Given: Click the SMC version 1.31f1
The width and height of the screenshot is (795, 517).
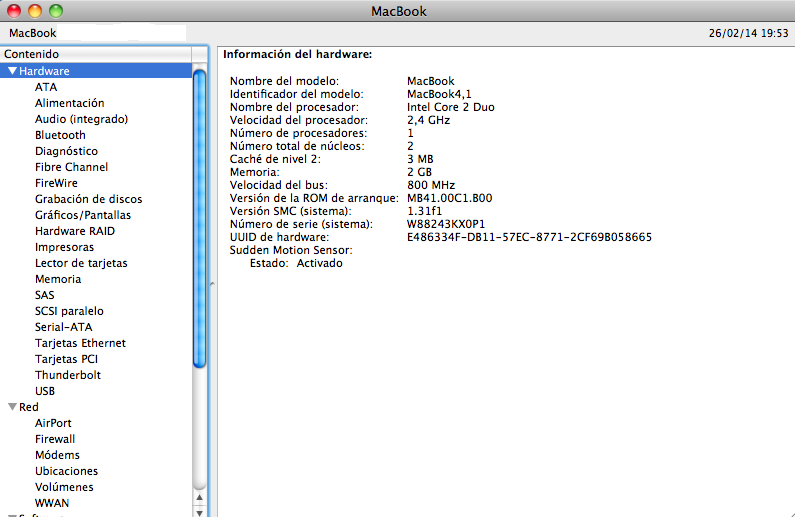Looking at the screenshot, I should coord(424,211).
